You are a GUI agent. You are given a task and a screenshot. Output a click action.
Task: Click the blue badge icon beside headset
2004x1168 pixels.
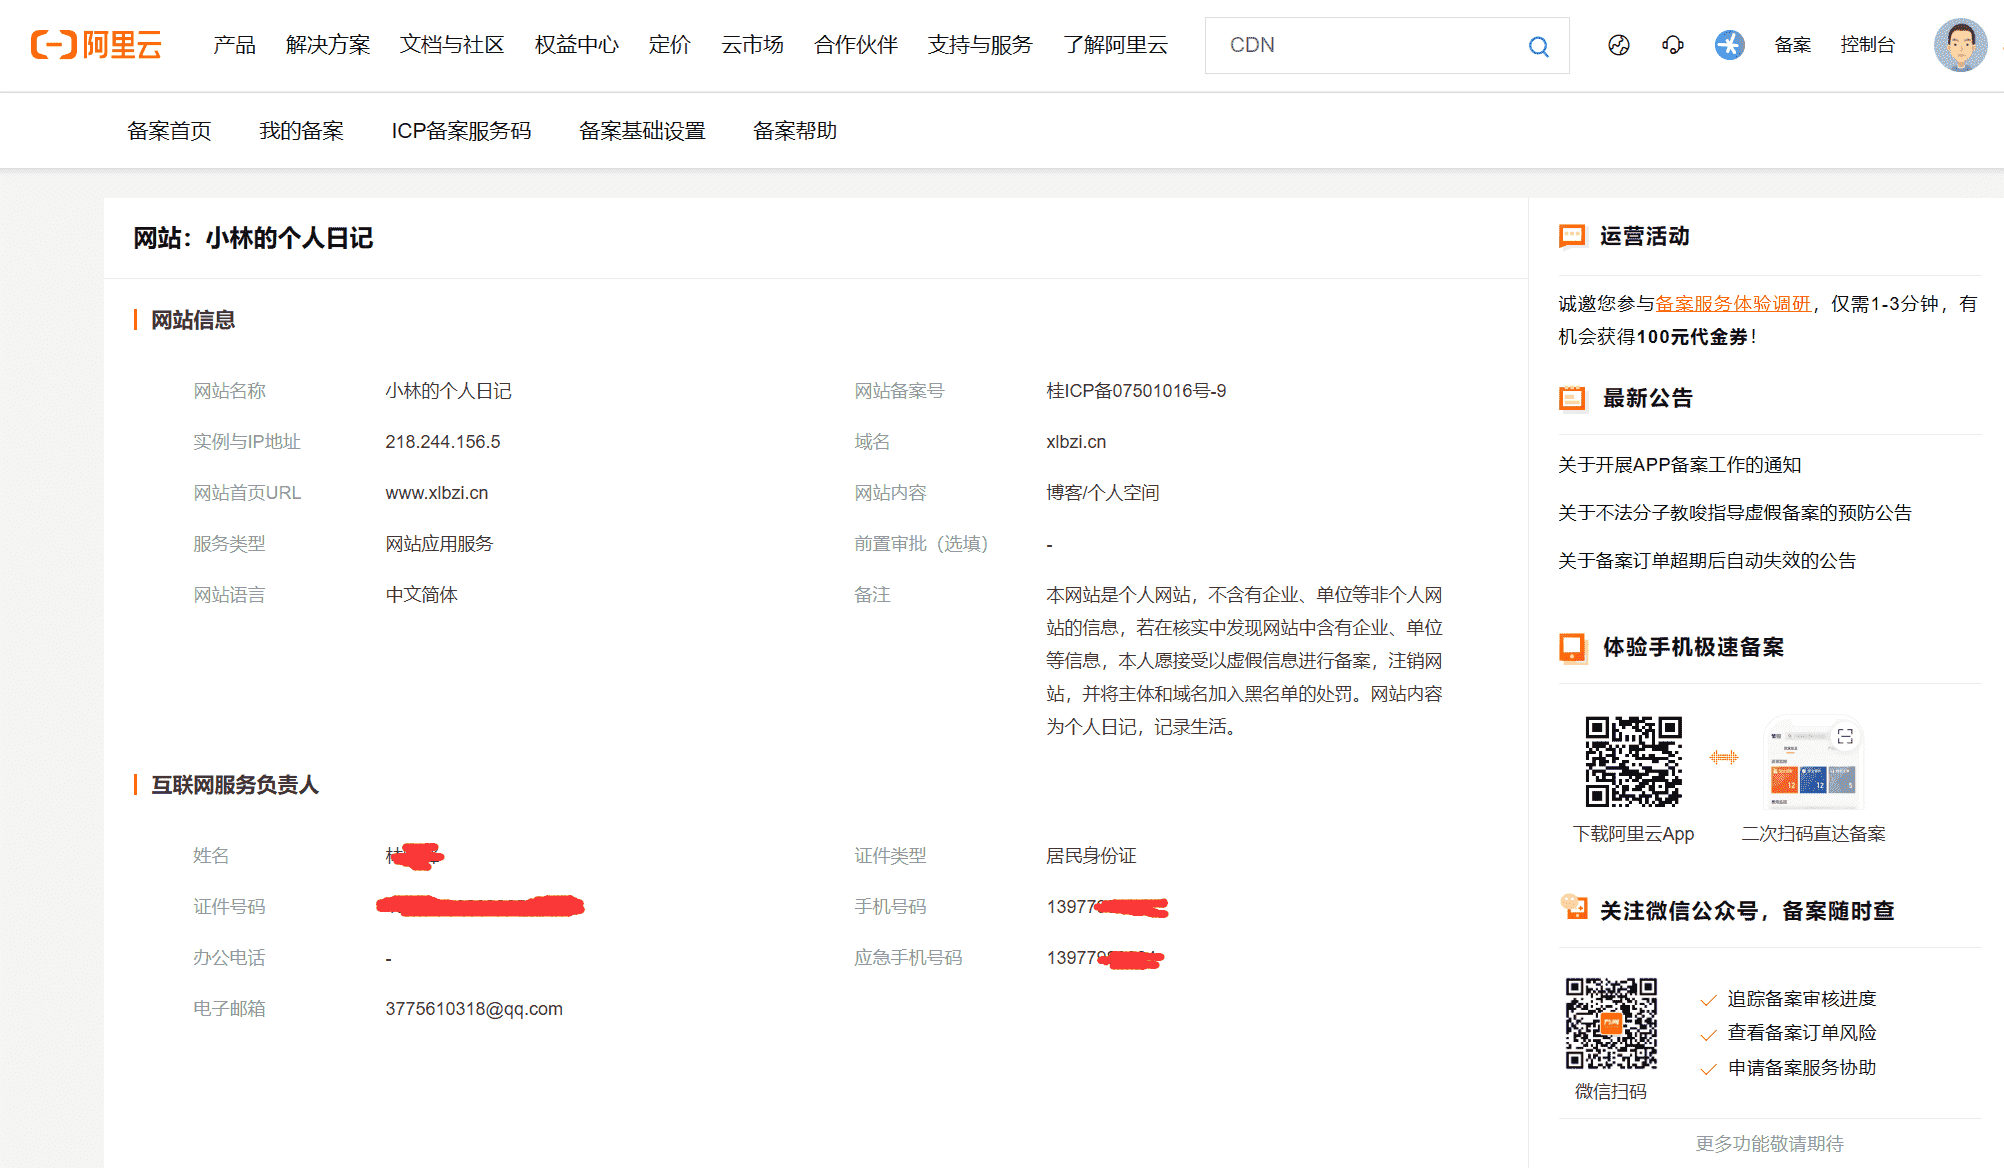[1729, 45]
